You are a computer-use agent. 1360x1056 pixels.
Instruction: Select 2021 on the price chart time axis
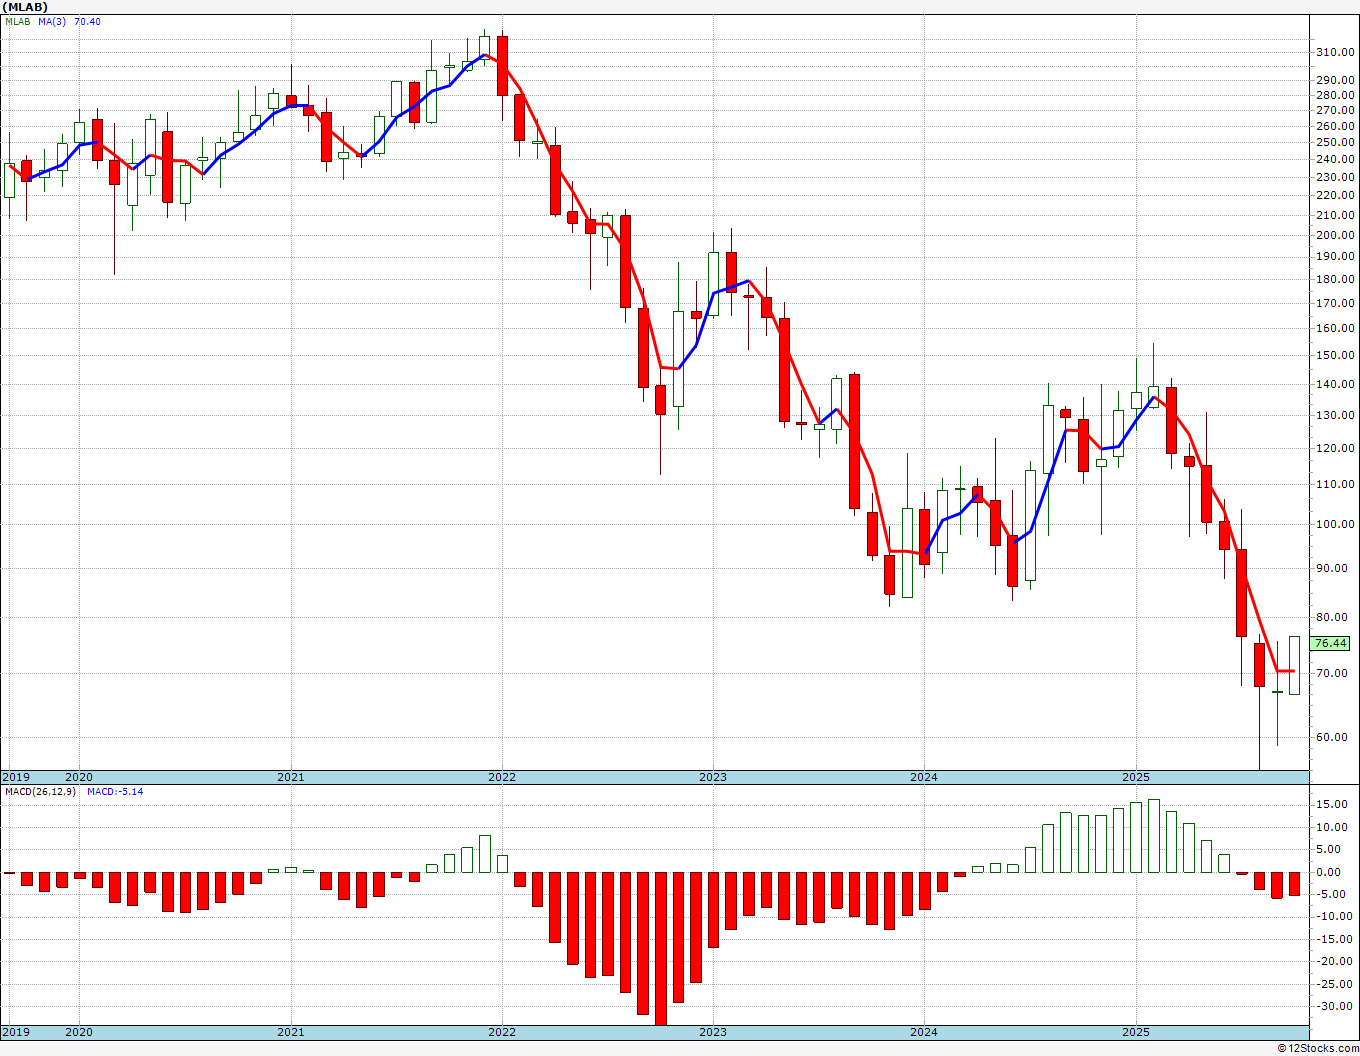click(x=291, y=777)
